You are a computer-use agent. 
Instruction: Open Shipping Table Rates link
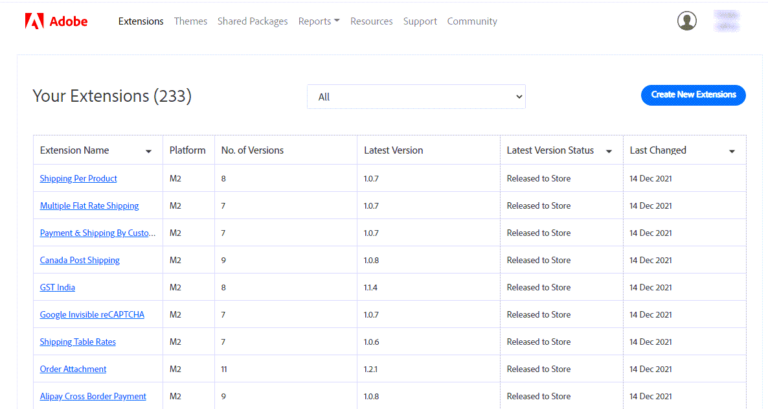(x=77, y=342)
